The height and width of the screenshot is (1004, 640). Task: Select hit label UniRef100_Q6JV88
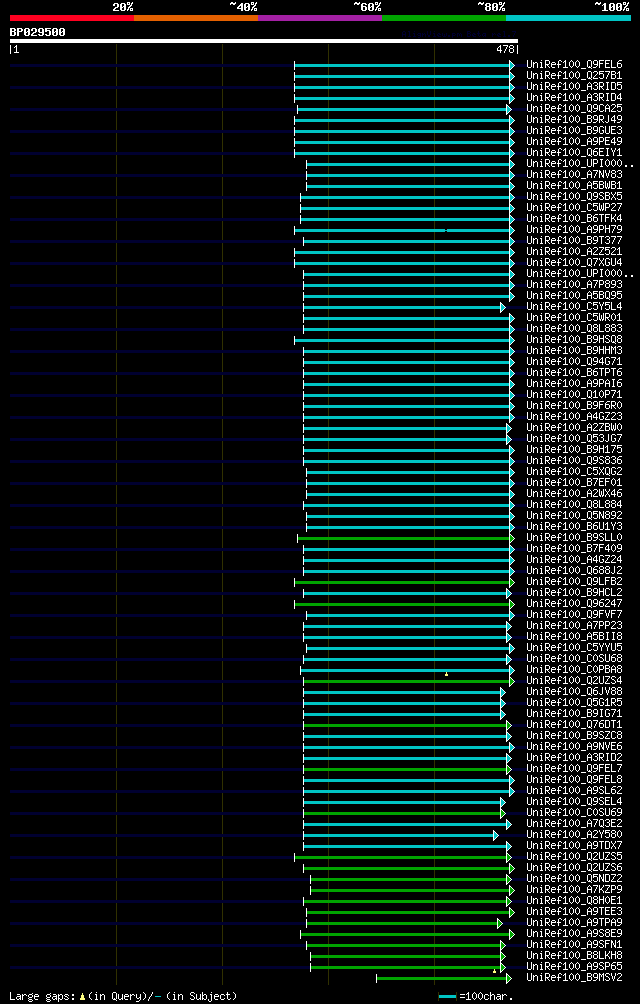tap(574, 692)
